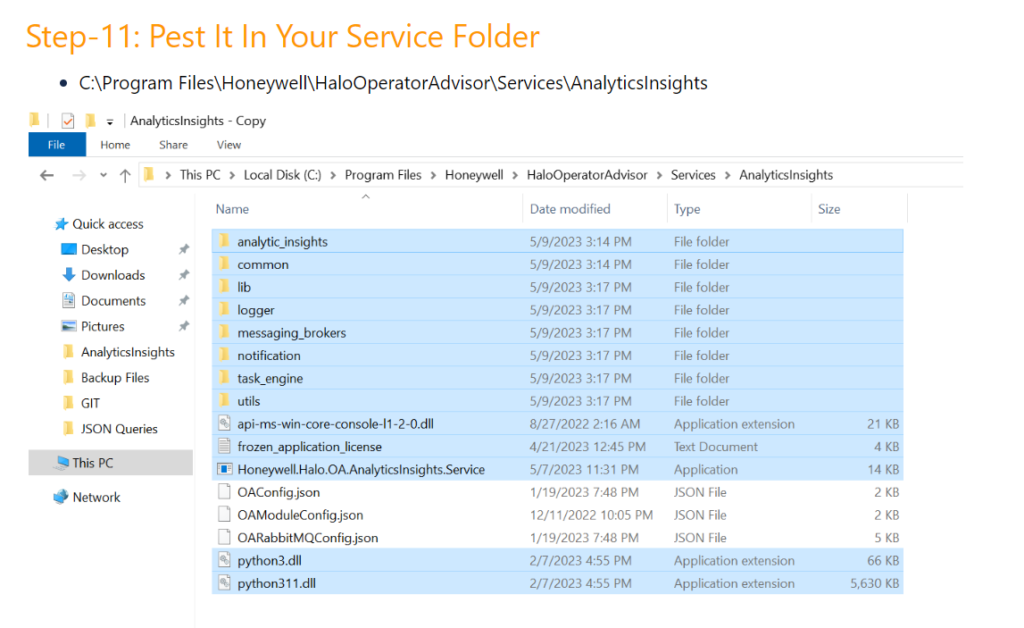1024x628 pixels.
Task: Switch to the View ribbon tab
Action: pos(229,145)
